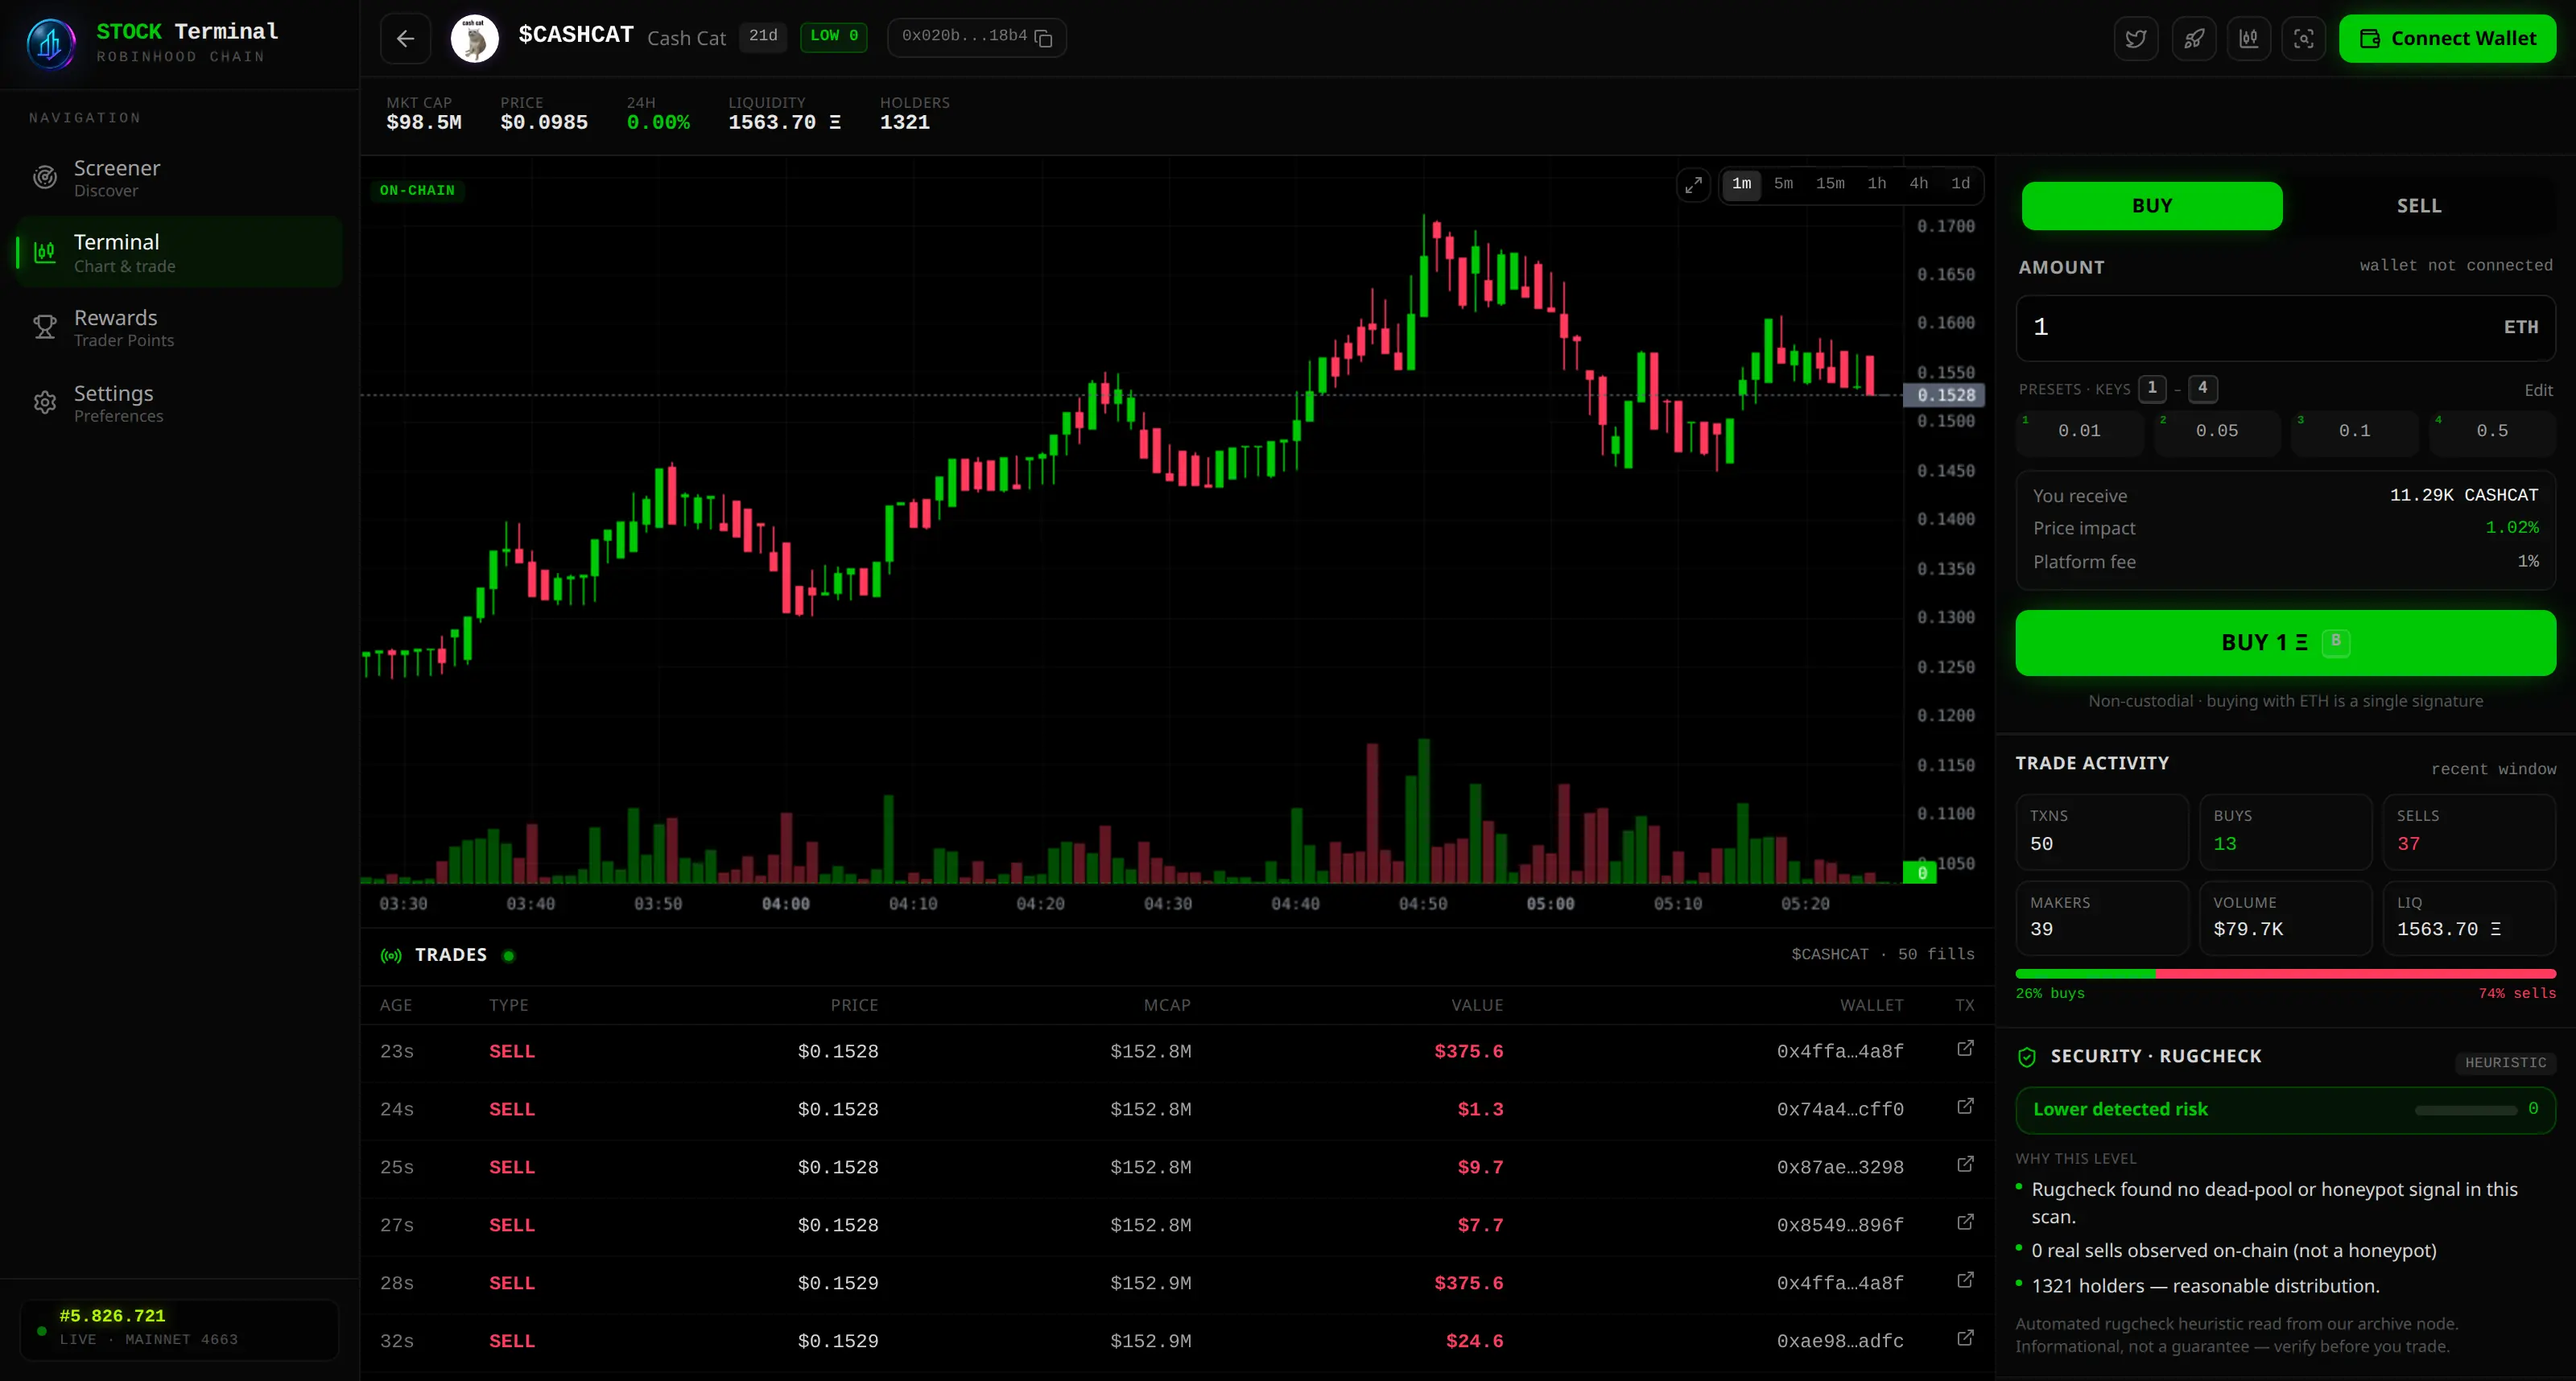
Task: Click the MAKERS 39 stat card
Action: coord(2101,917)
